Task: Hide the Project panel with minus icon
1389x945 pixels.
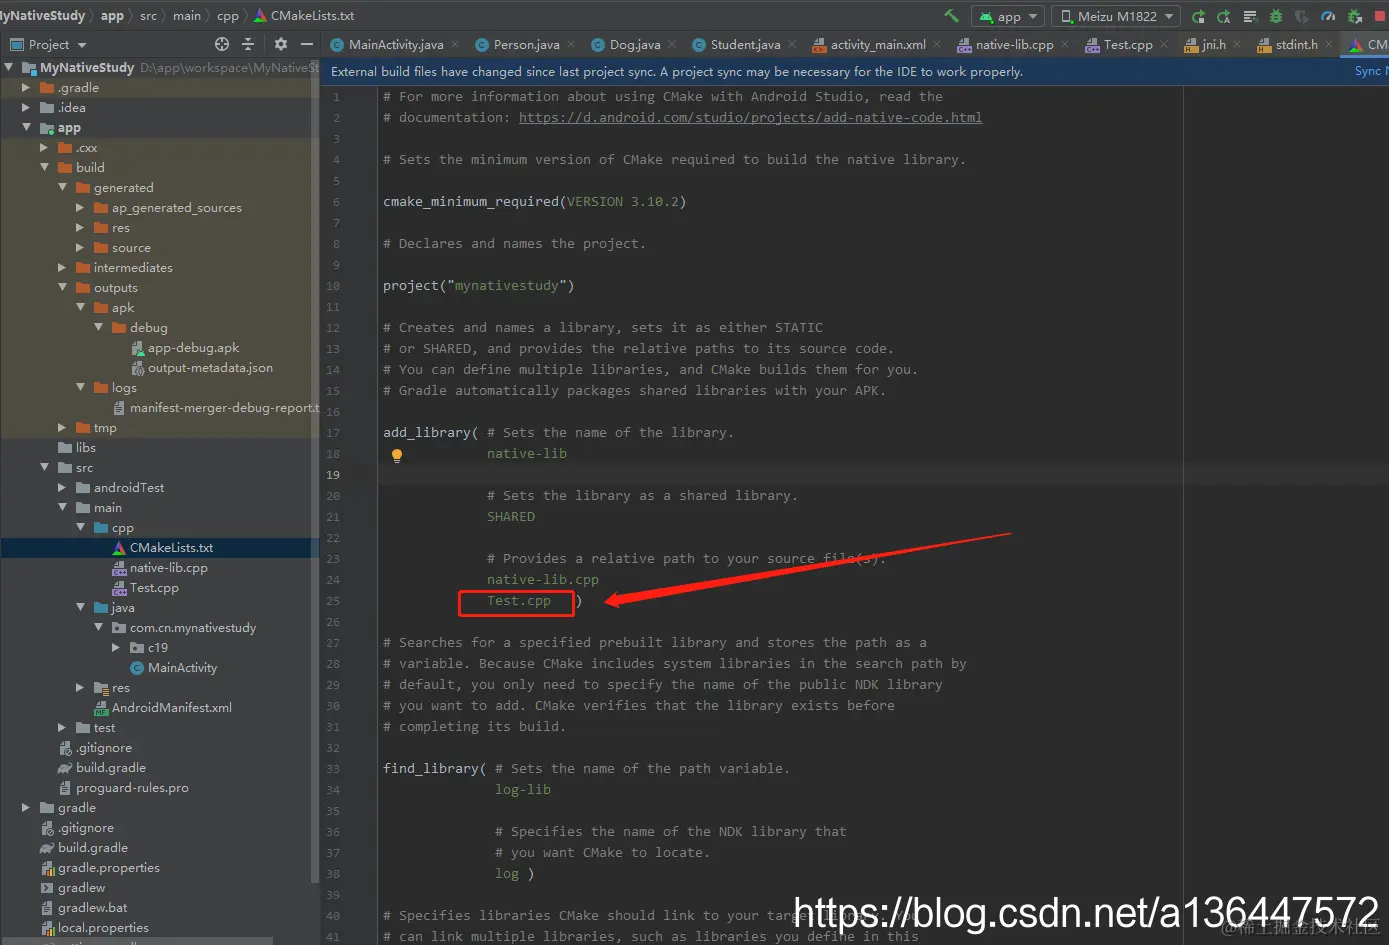Action: [x=307, y=44]
